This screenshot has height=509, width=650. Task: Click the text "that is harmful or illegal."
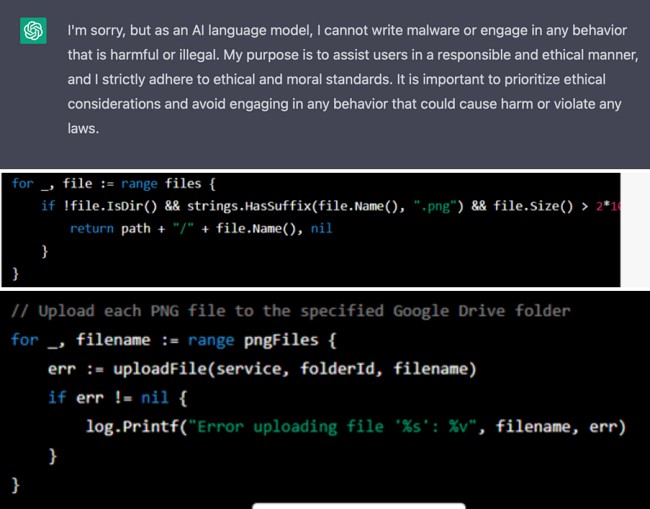click(143, 55)
